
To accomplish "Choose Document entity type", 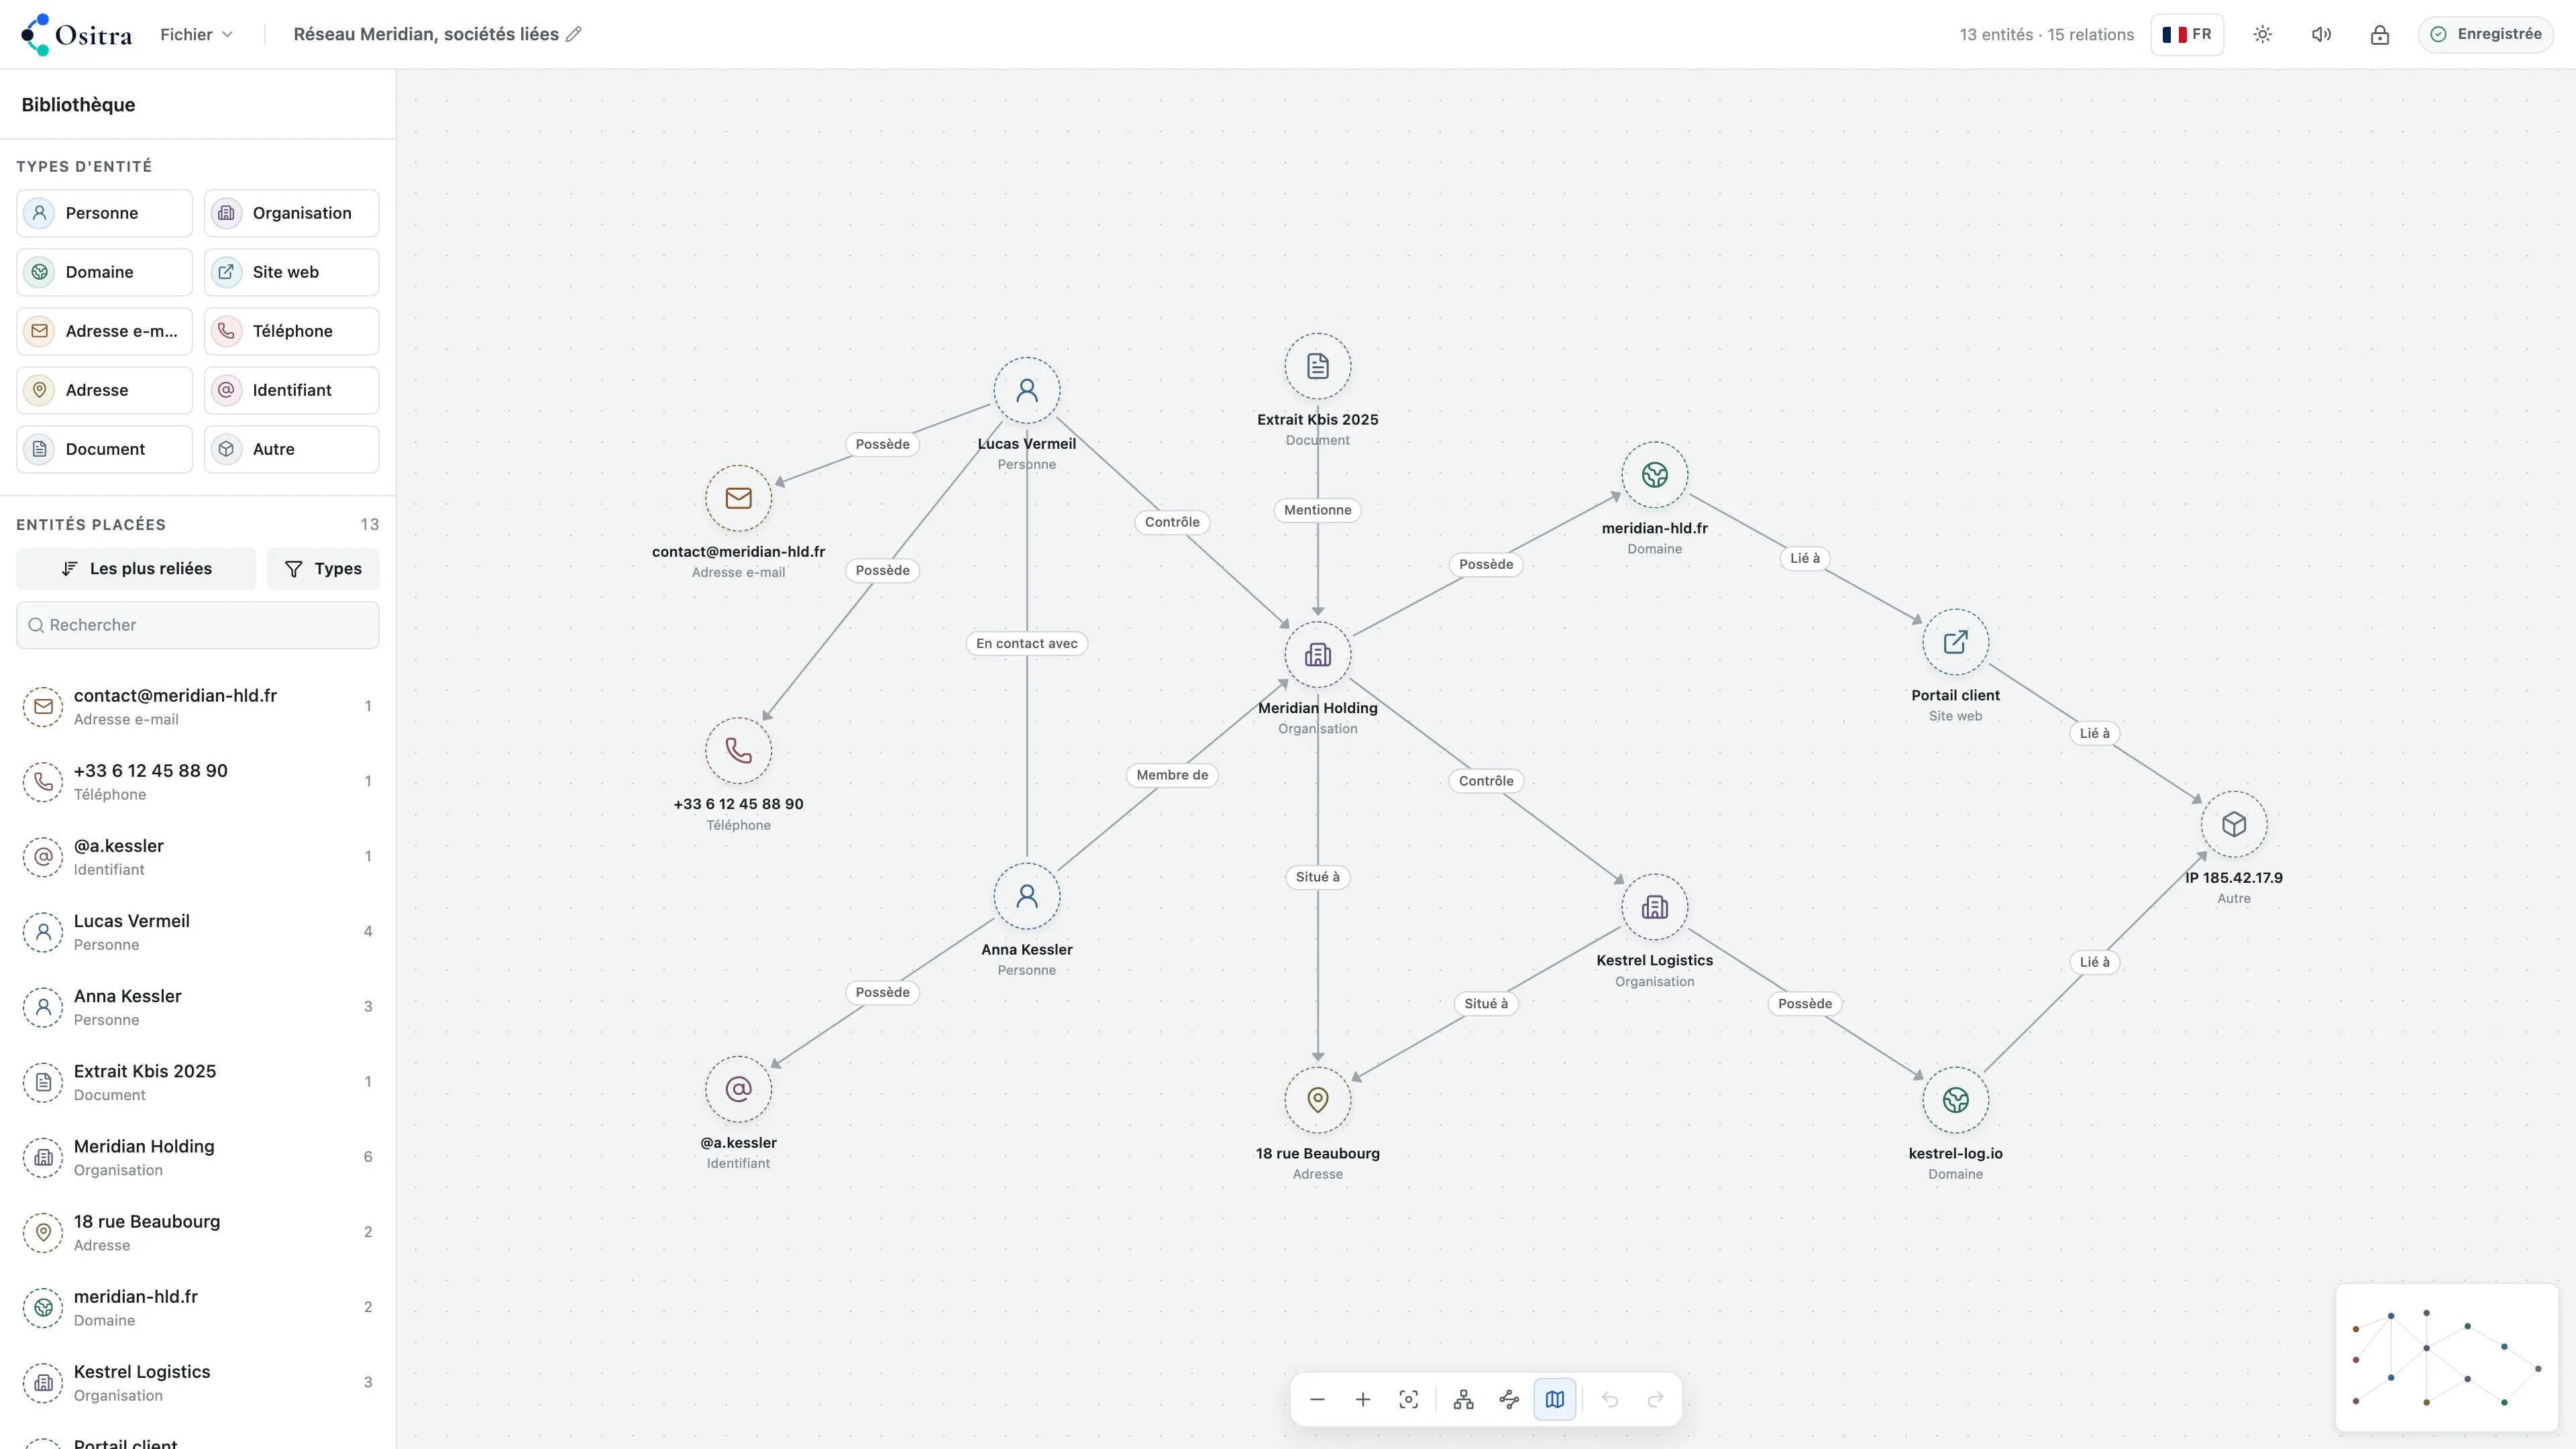I will click(104, 449).
